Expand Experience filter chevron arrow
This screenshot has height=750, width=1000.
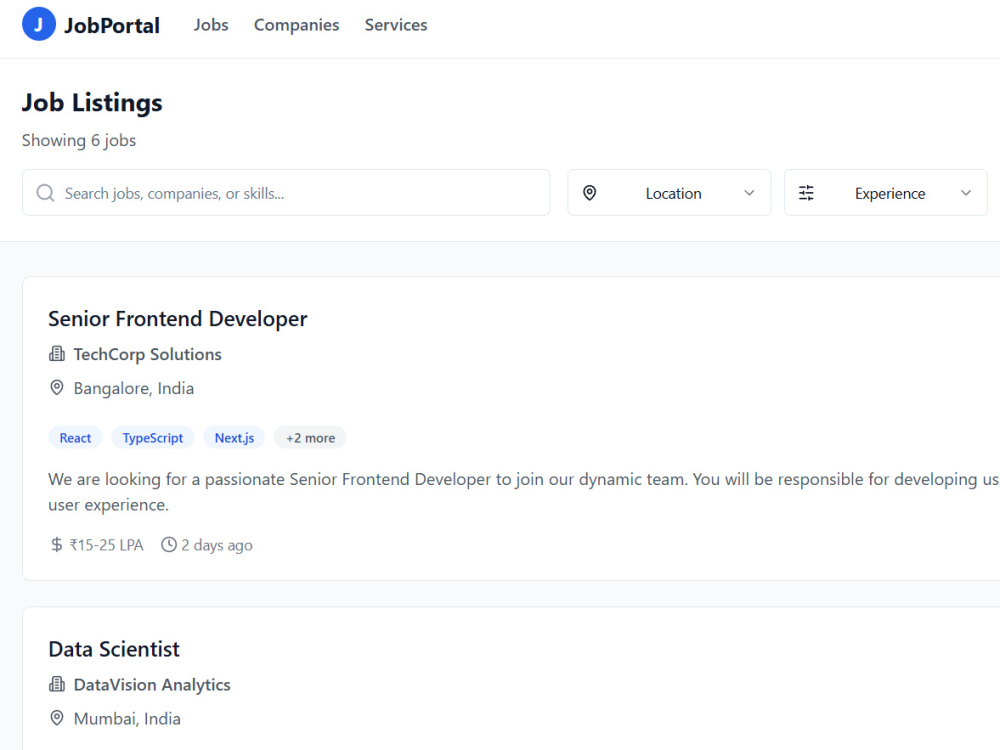(966, 193)
